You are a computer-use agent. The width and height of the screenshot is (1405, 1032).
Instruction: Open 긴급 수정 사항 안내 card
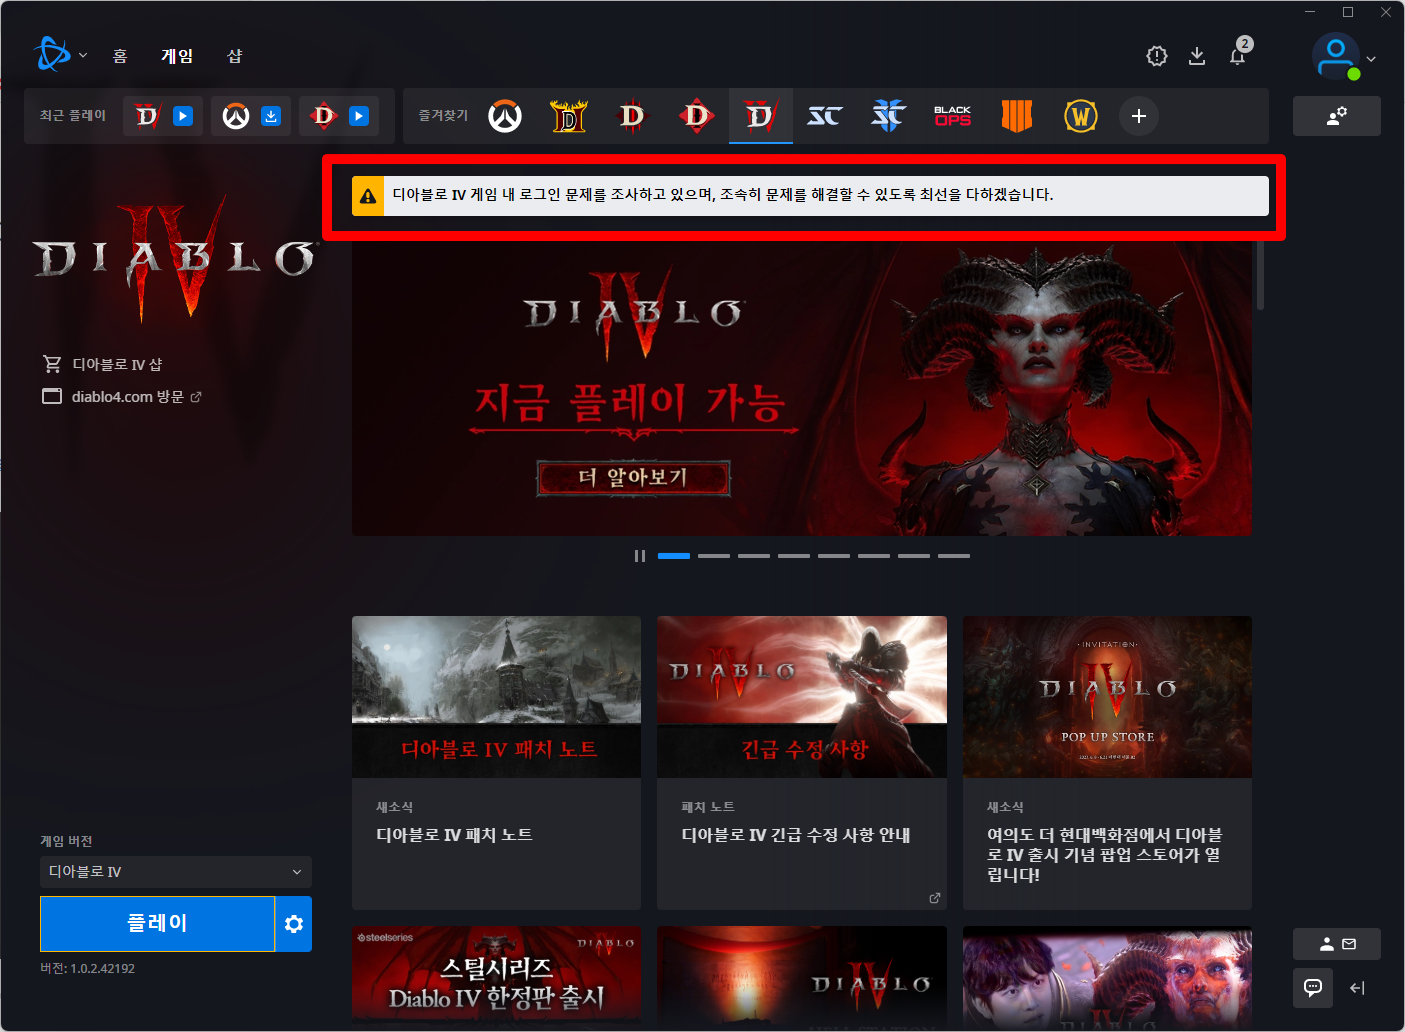point(802,763)
